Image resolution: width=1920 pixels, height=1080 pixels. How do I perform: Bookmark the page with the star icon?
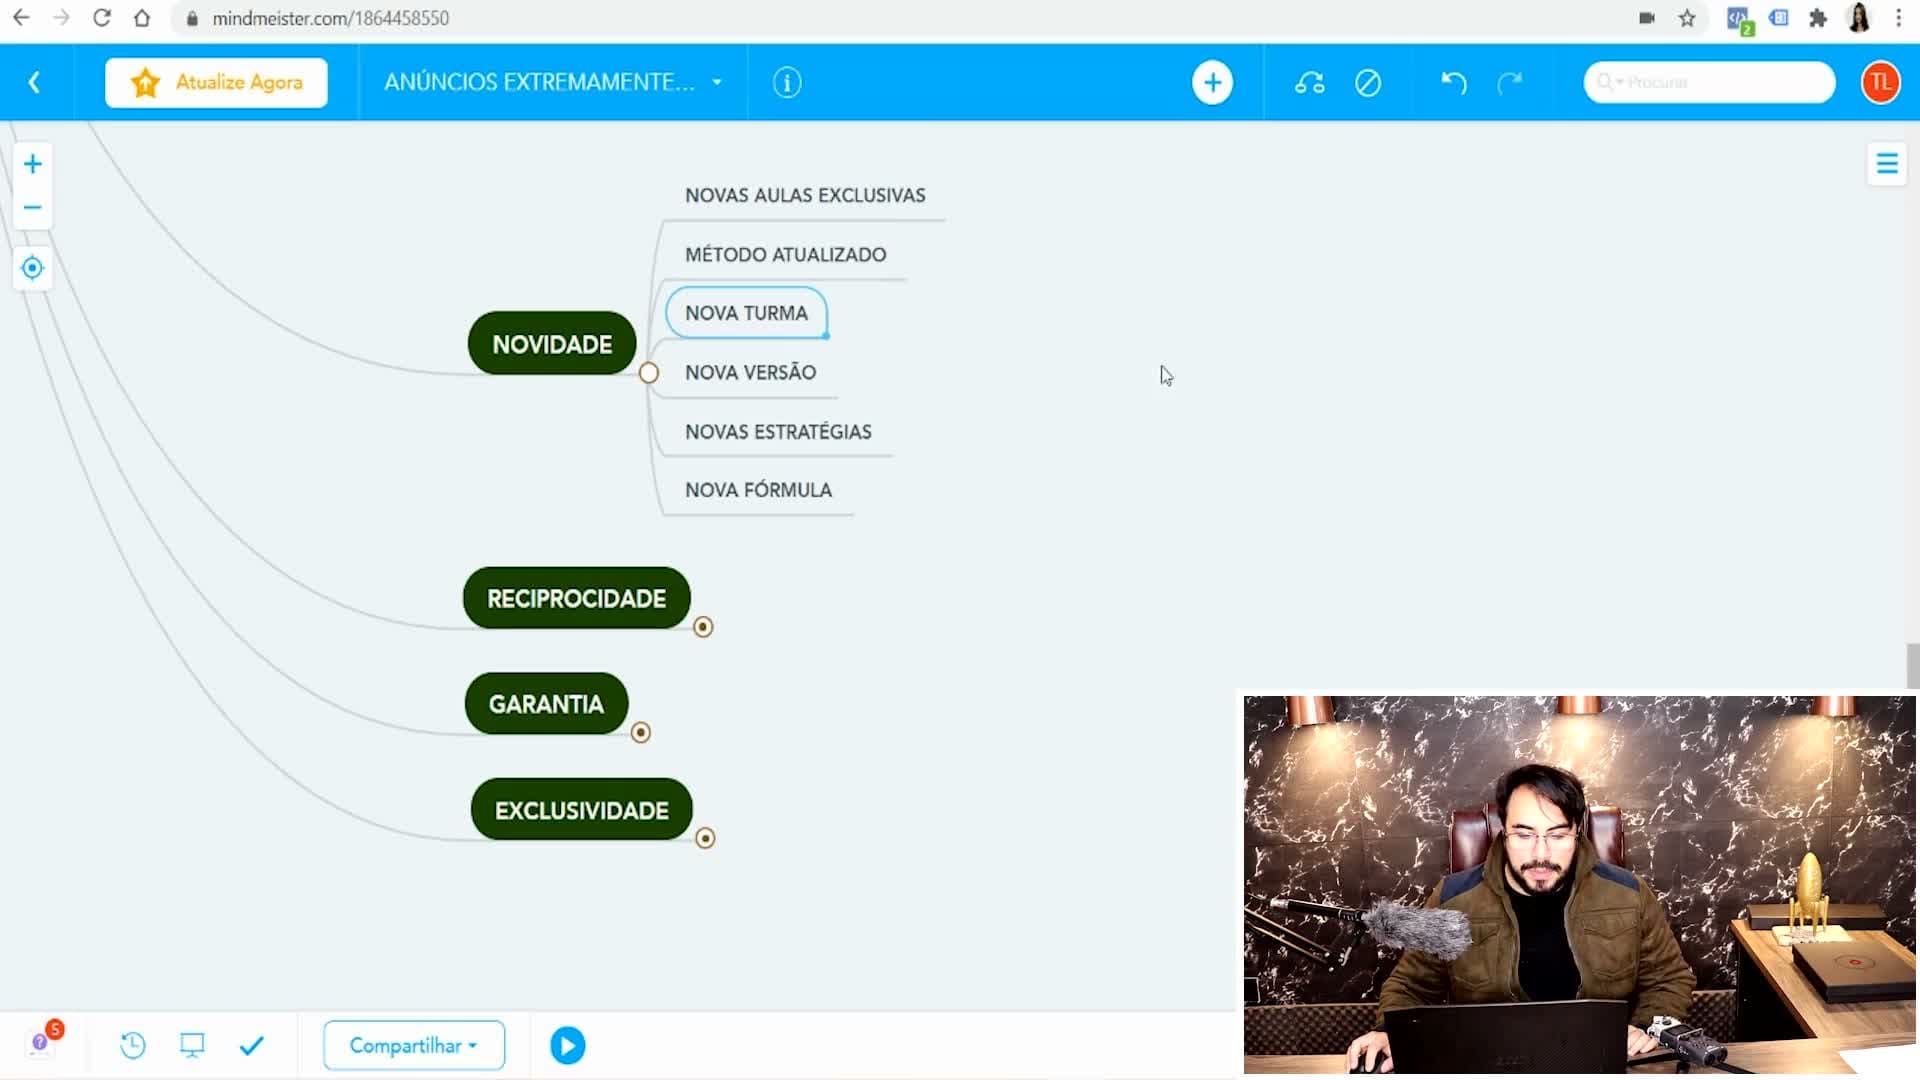[x=1687, y=18]
